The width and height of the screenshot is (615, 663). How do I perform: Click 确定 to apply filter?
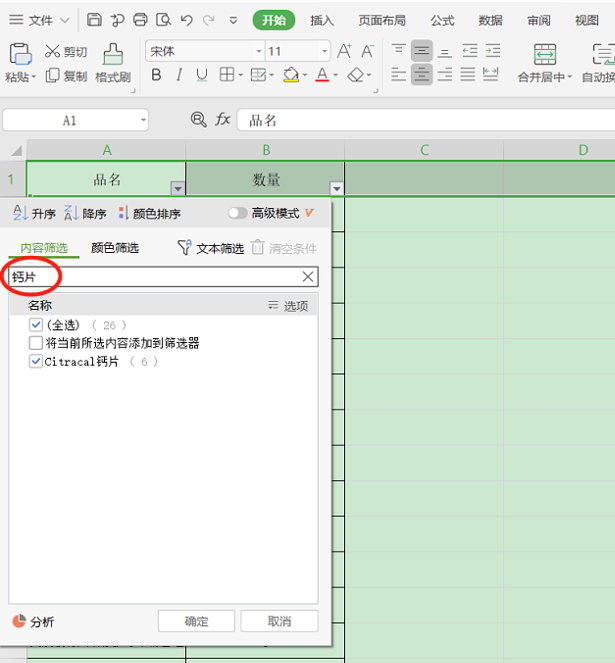[x=196, y=621]
